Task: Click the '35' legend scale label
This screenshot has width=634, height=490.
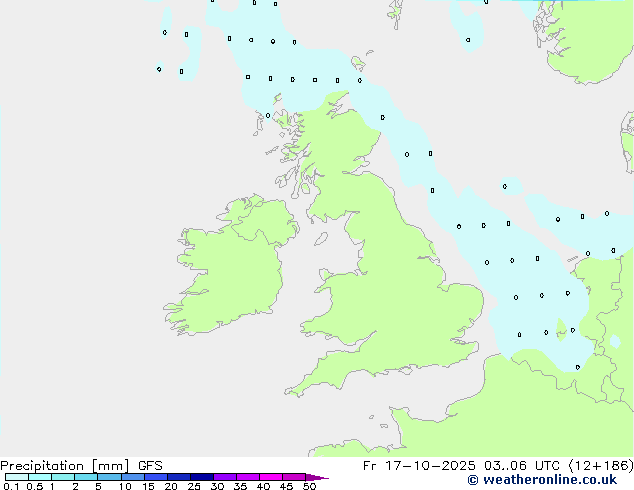Action: (240, 486)
